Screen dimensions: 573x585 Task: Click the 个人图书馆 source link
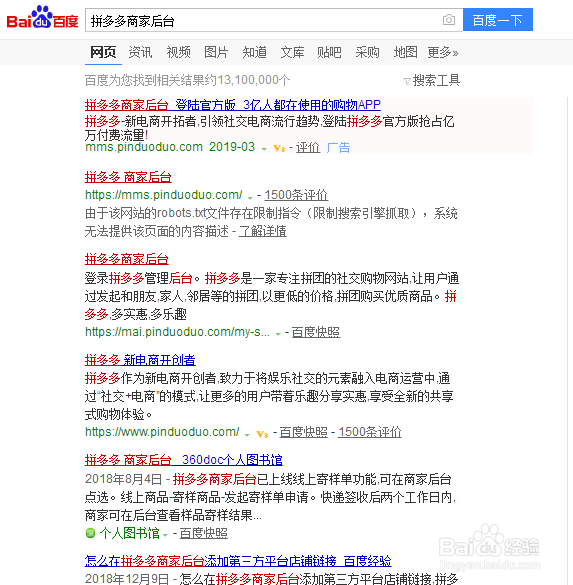(129, 533)
